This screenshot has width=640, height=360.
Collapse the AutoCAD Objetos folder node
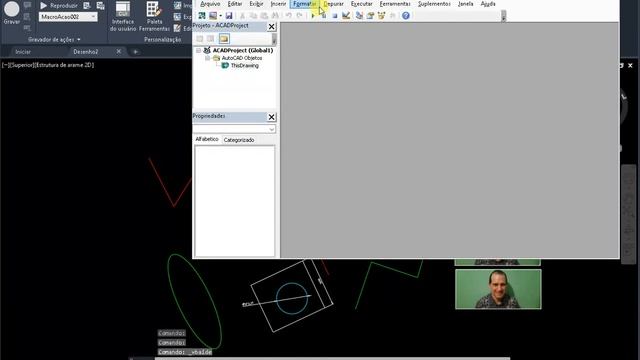(207, 58)
